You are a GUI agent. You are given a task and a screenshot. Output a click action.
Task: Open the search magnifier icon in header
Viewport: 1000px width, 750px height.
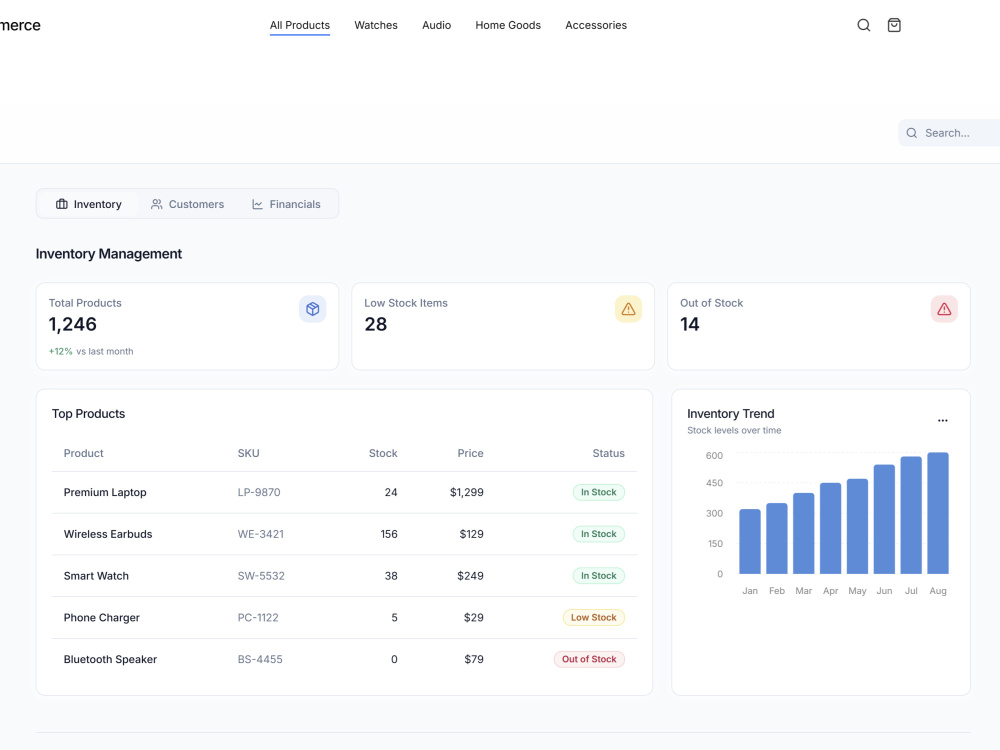tap(864, 25)
